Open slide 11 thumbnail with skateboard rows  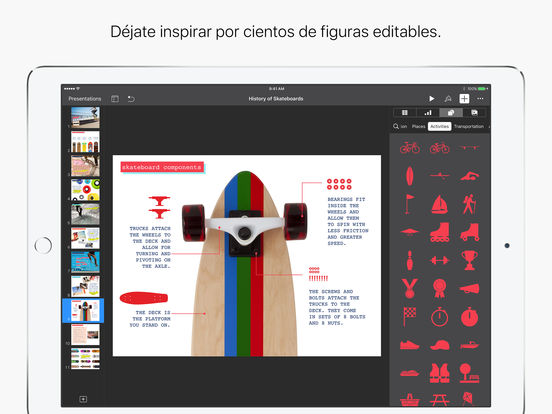tap(85, 359)
